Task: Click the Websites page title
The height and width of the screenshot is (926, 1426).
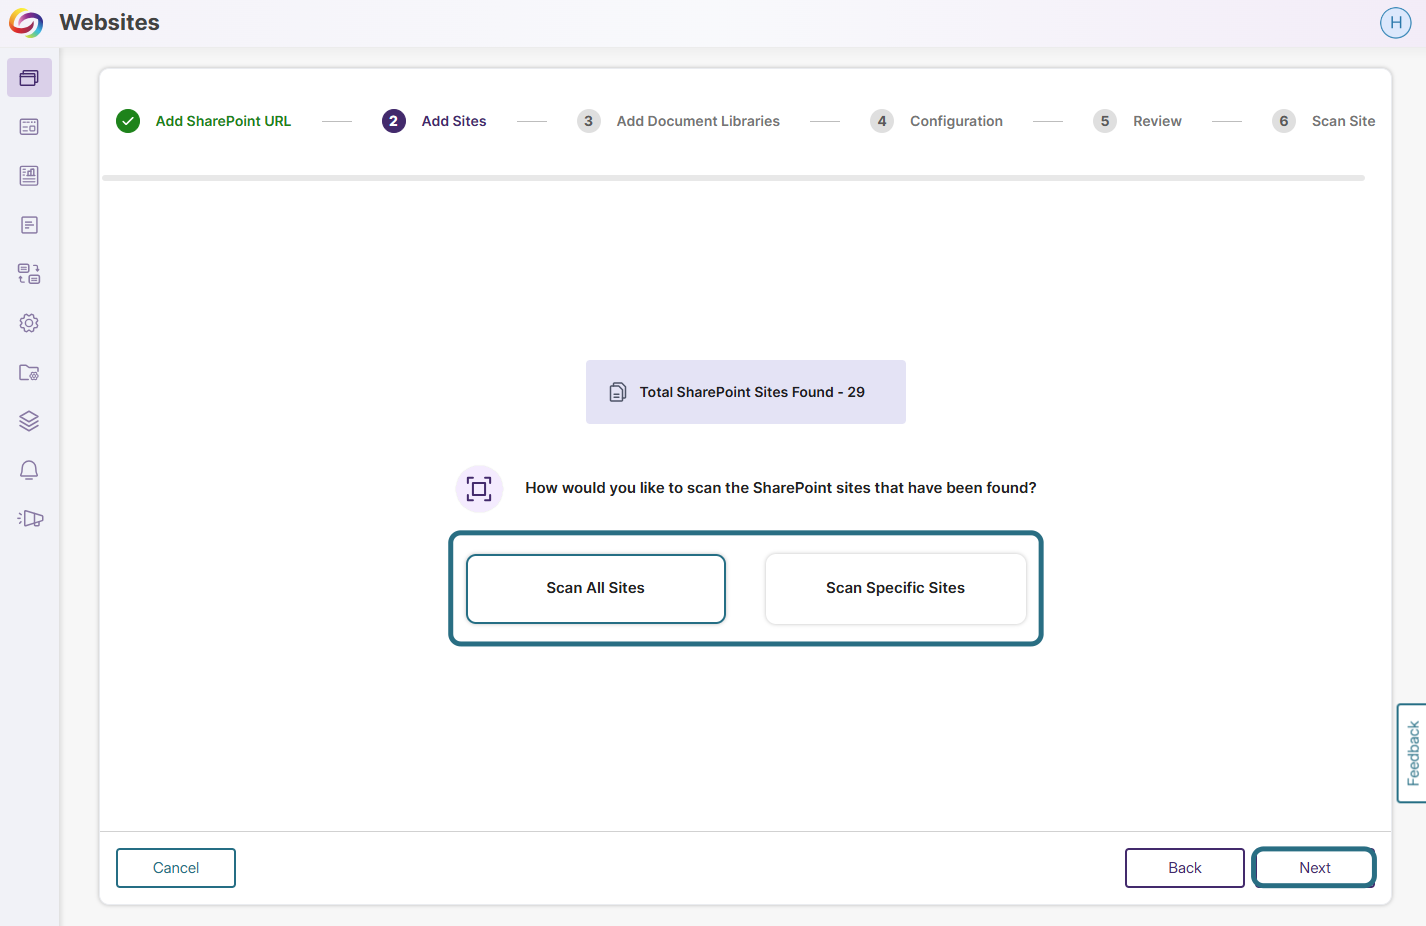Action: [x=109, y=22]
